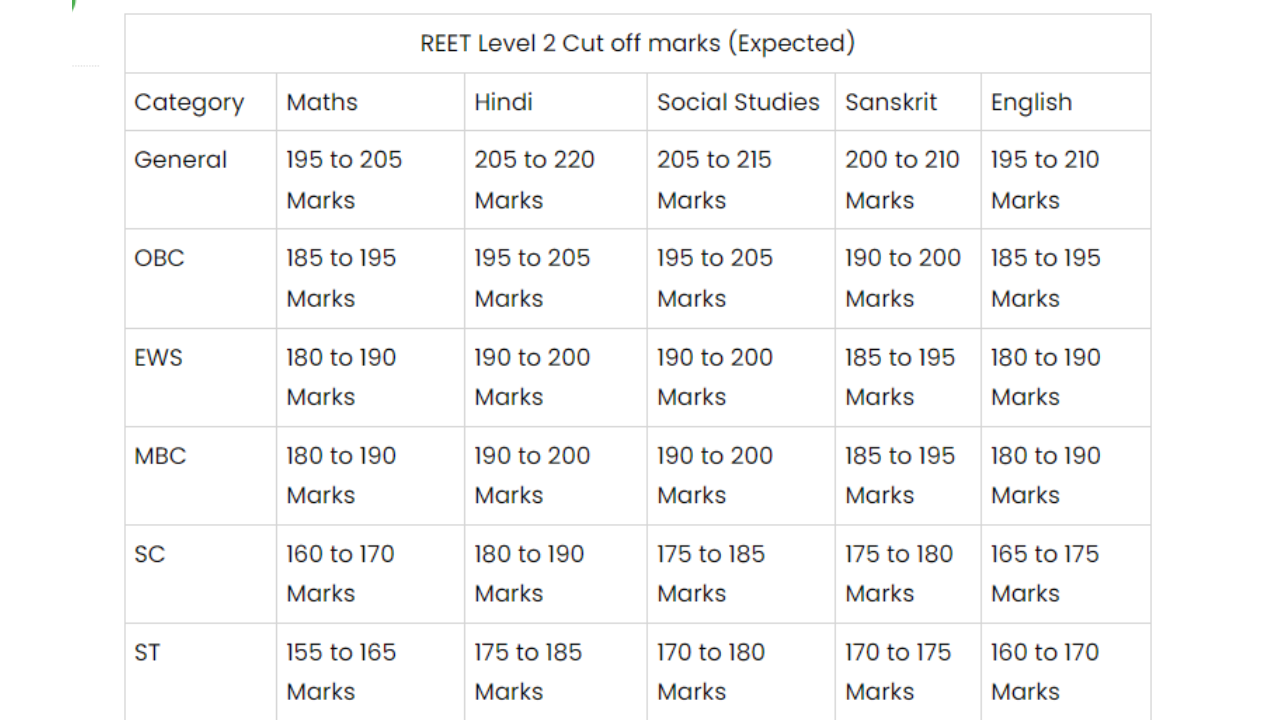Click the Maths column header
This screenshot has height=720, width=1280.
[322, 102]
